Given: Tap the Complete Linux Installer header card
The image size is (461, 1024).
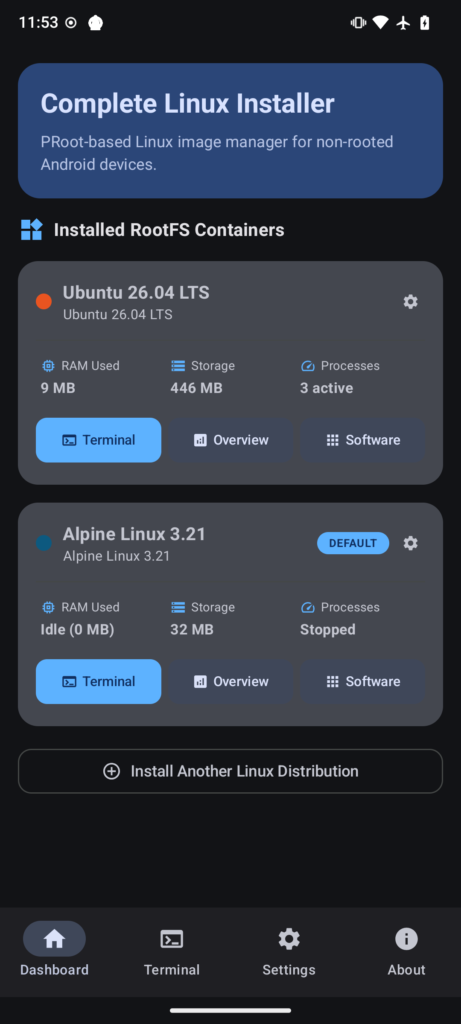Looking at the screenshot, I should click(230, 131).
